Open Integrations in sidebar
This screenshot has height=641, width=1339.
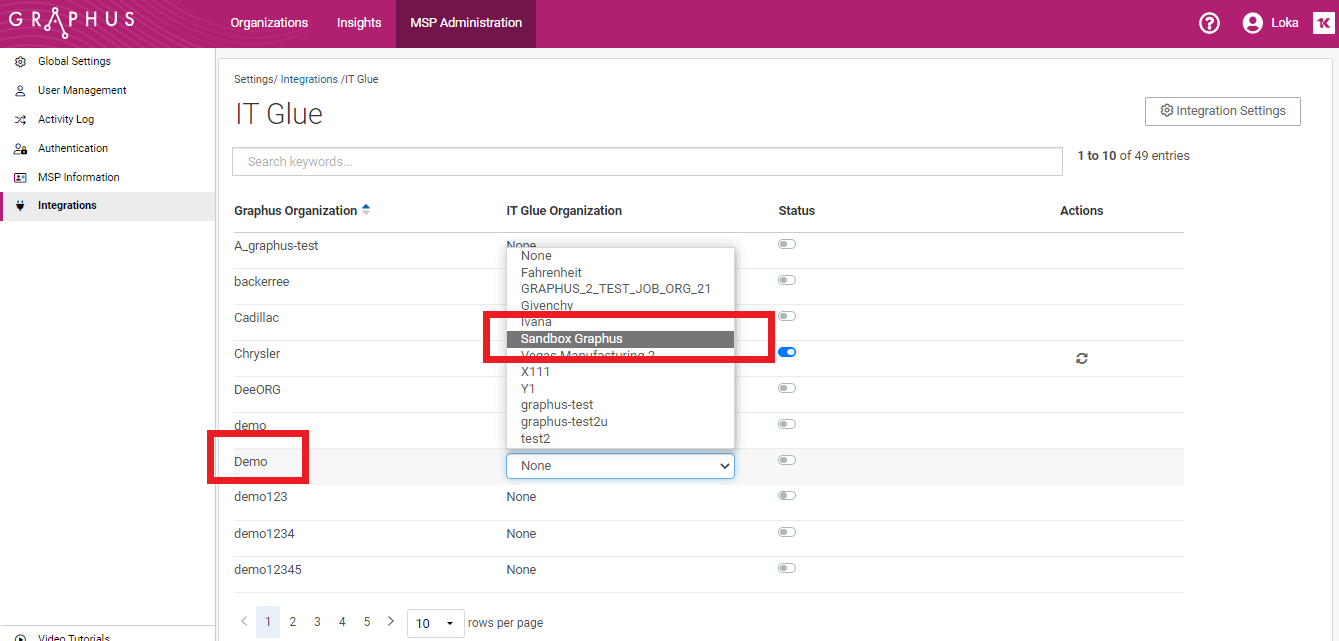point(107,206)
